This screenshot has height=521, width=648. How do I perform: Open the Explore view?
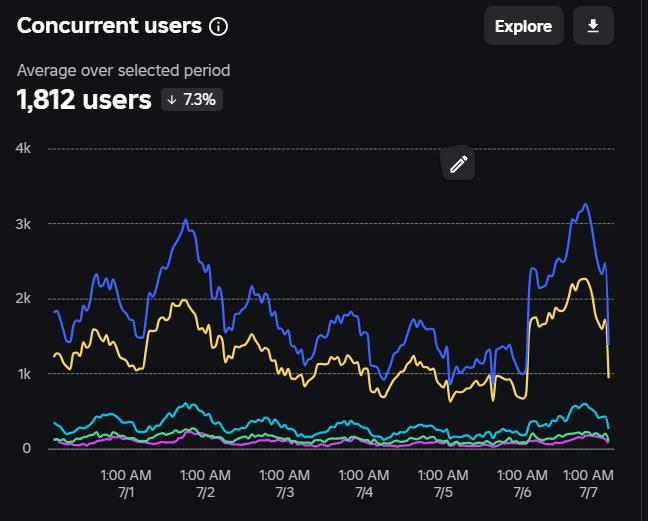[x=523, y=26]
